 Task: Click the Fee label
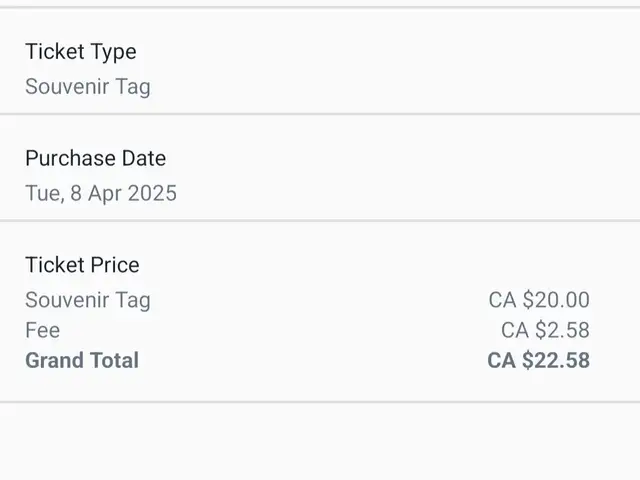pyautogui.click(x=42, y=330)
